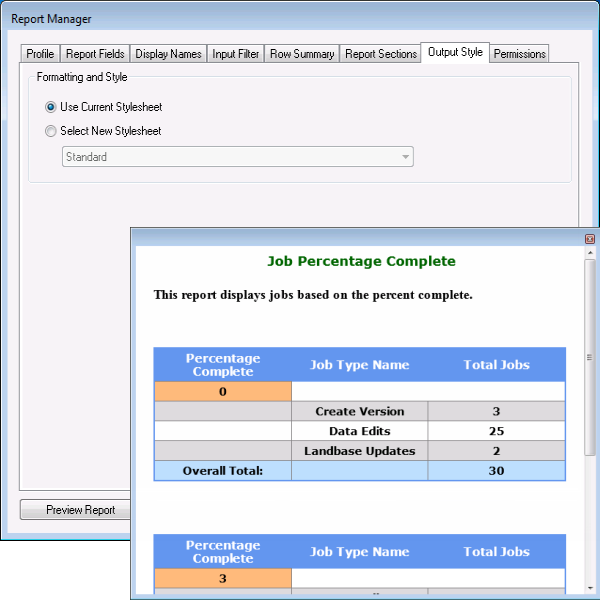Click the Overall Total row label
Screen dimensions: 600x600
(x=222, y=471)
